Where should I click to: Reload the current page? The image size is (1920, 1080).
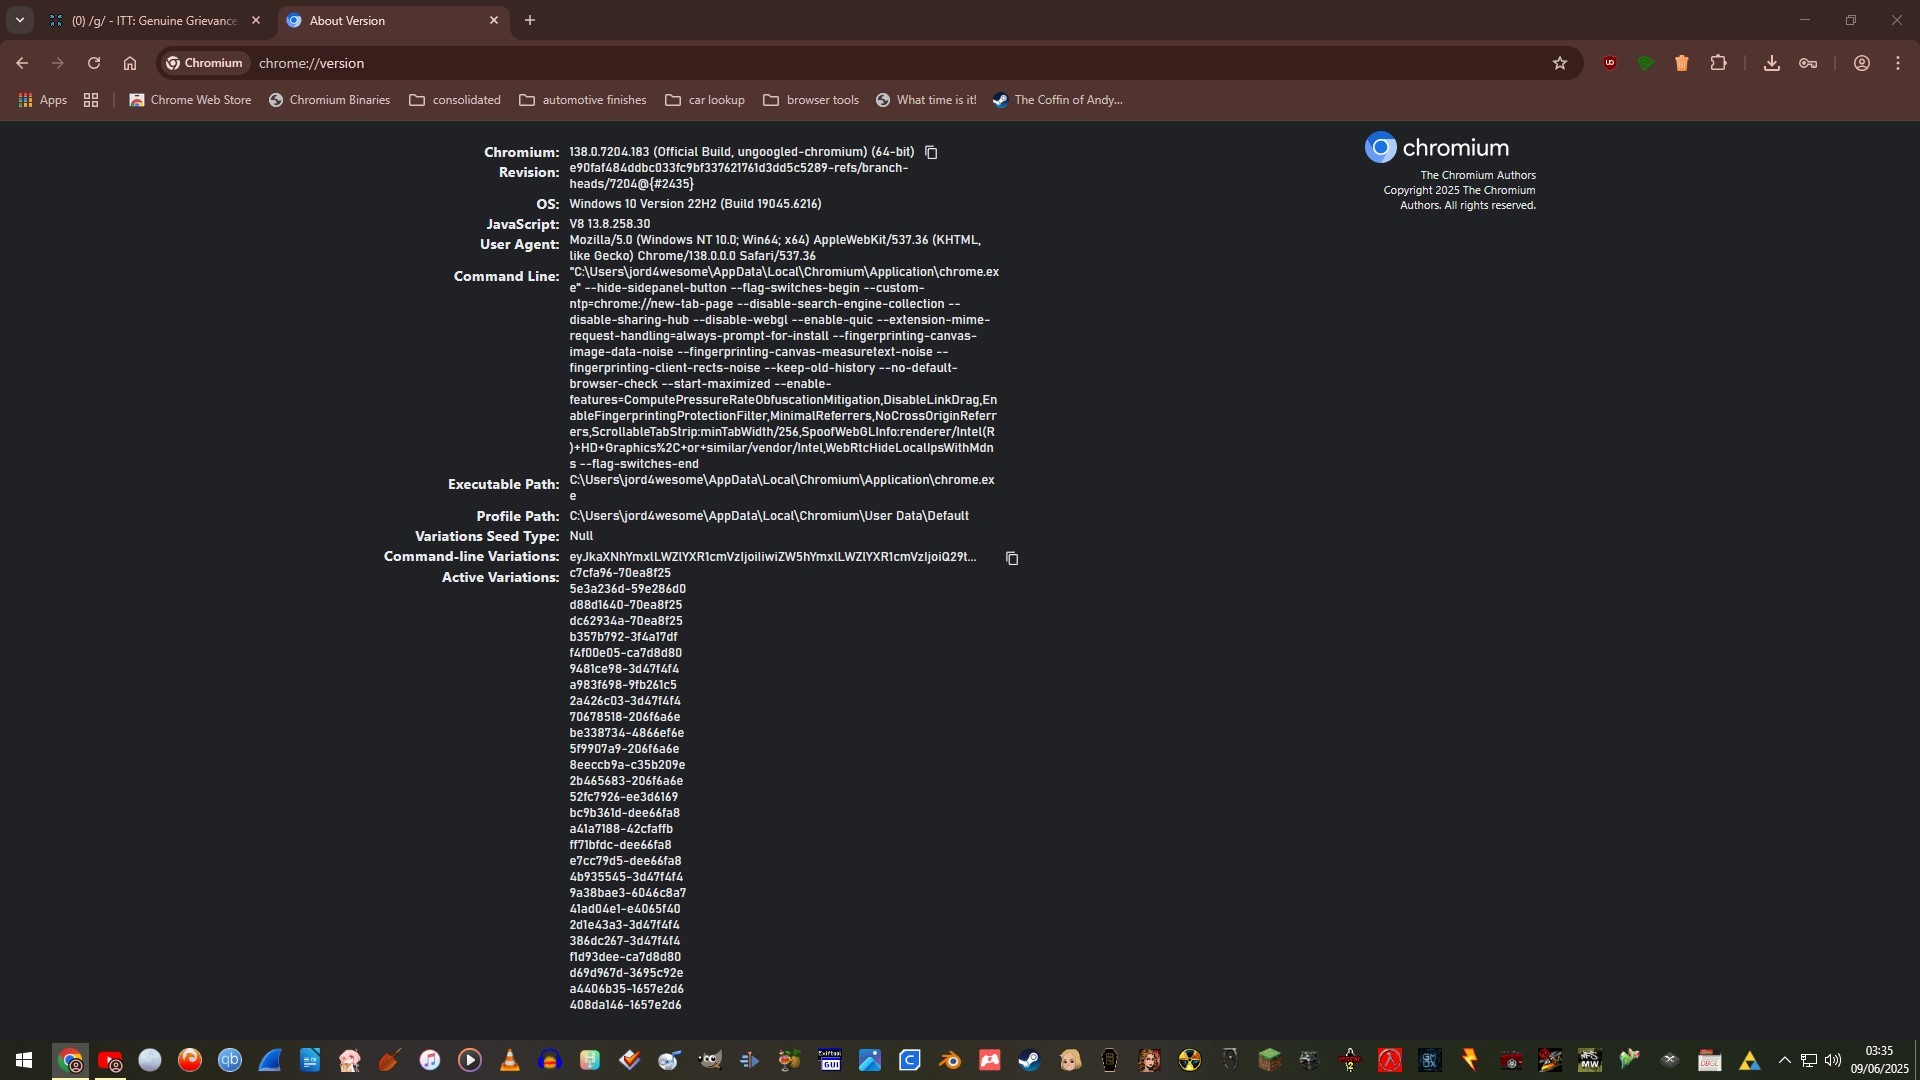tap(94, 63)
